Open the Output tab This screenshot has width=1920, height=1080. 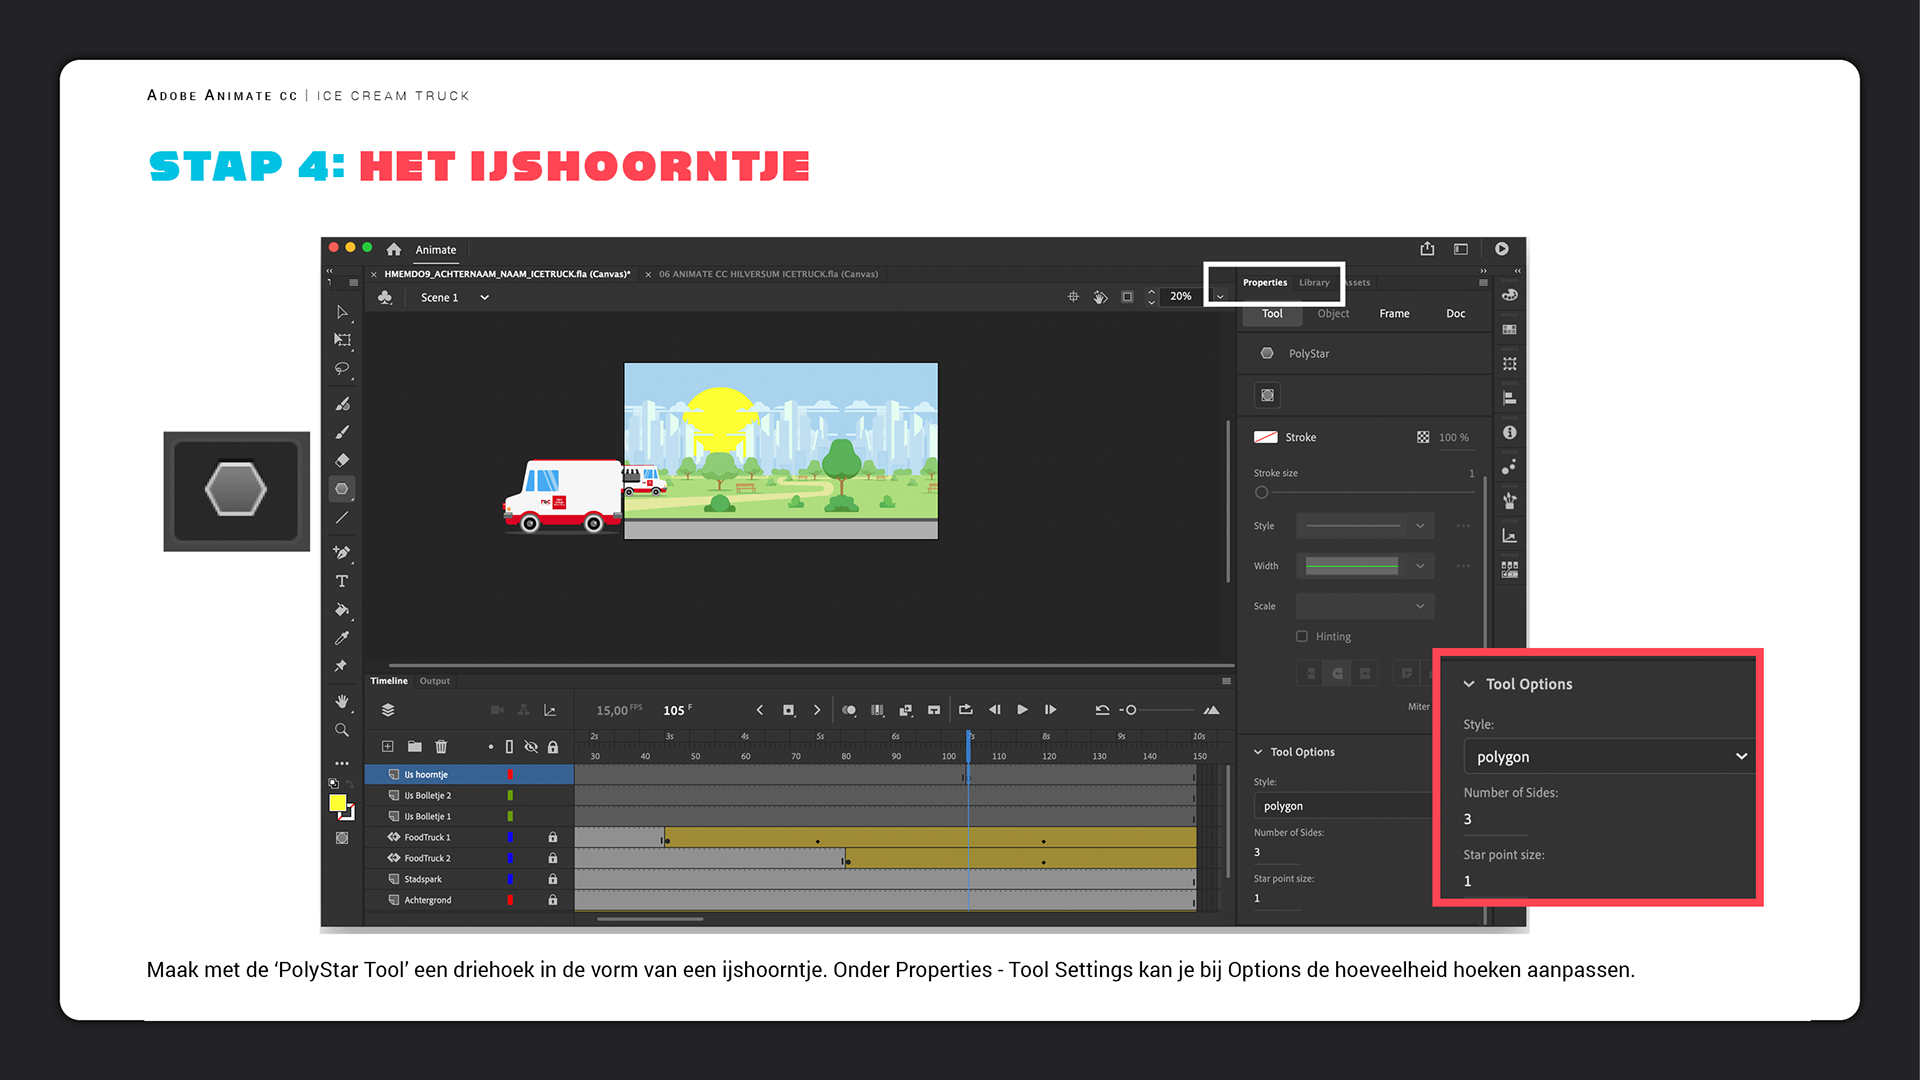[435, 681]
